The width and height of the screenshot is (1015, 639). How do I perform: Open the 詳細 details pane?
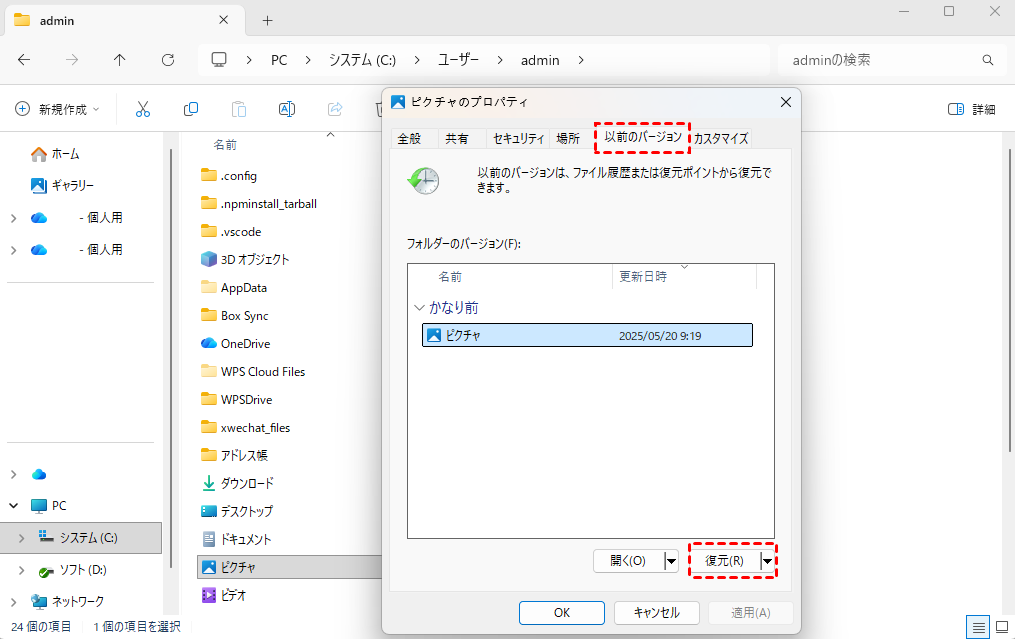click(x=971, y=109)
